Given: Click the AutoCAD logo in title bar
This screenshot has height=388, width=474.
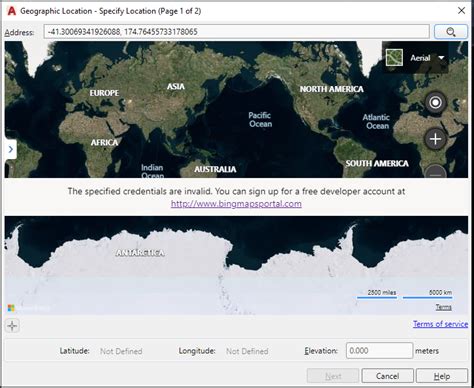Looking at the screenshot, I should (12, 11).
